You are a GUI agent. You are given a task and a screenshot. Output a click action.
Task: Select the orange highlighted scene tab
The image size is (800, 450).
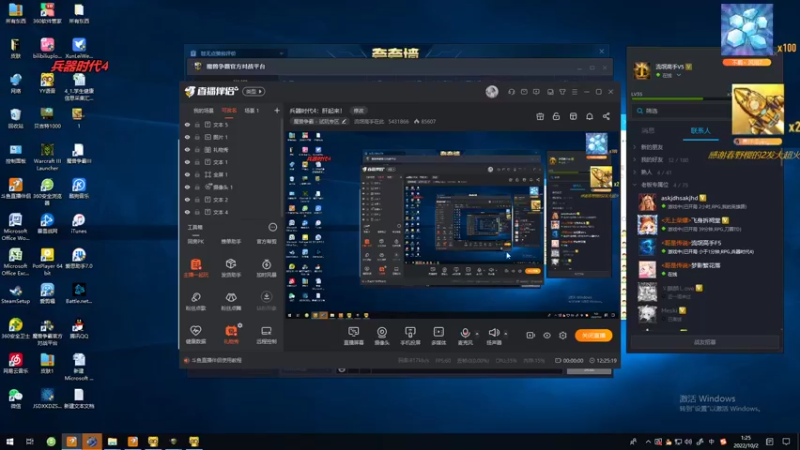pos(229,111)
